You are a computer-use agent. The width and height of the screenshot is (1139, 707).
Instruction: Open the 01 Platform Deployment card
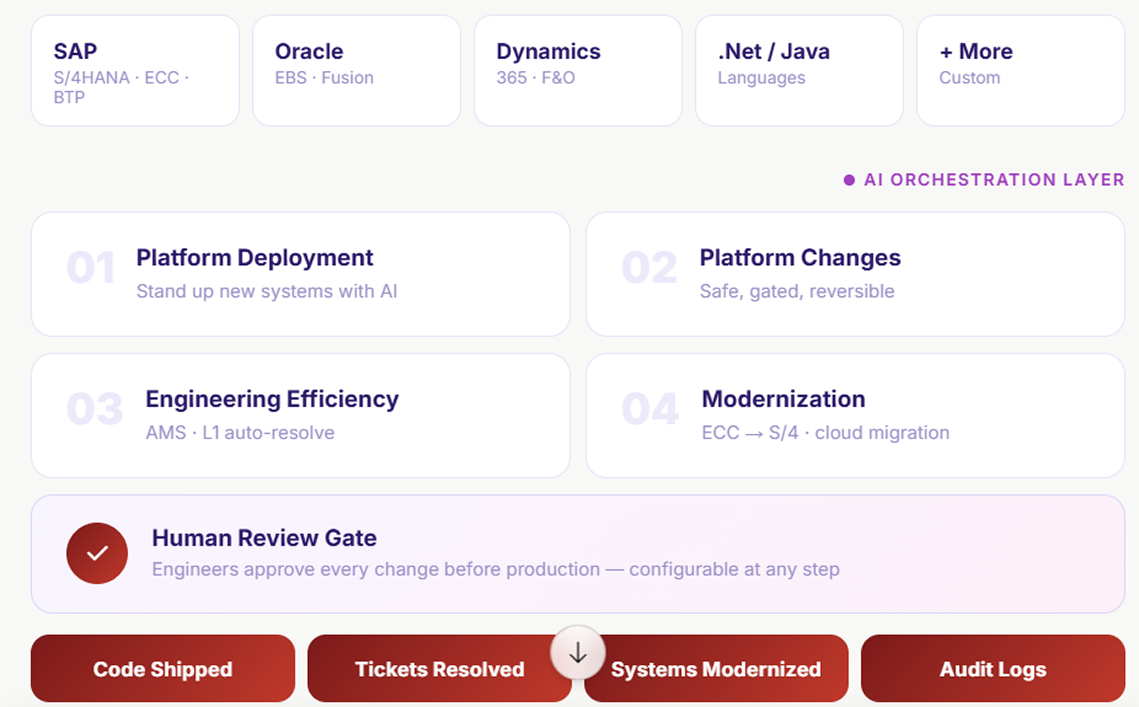click(x=301, y=274)
